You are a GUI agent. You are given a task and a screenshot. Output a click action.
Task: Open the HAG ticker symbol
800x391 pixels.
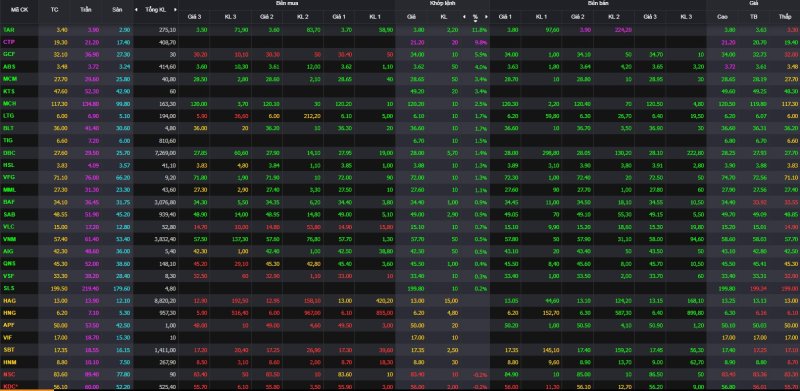[9, 301]
